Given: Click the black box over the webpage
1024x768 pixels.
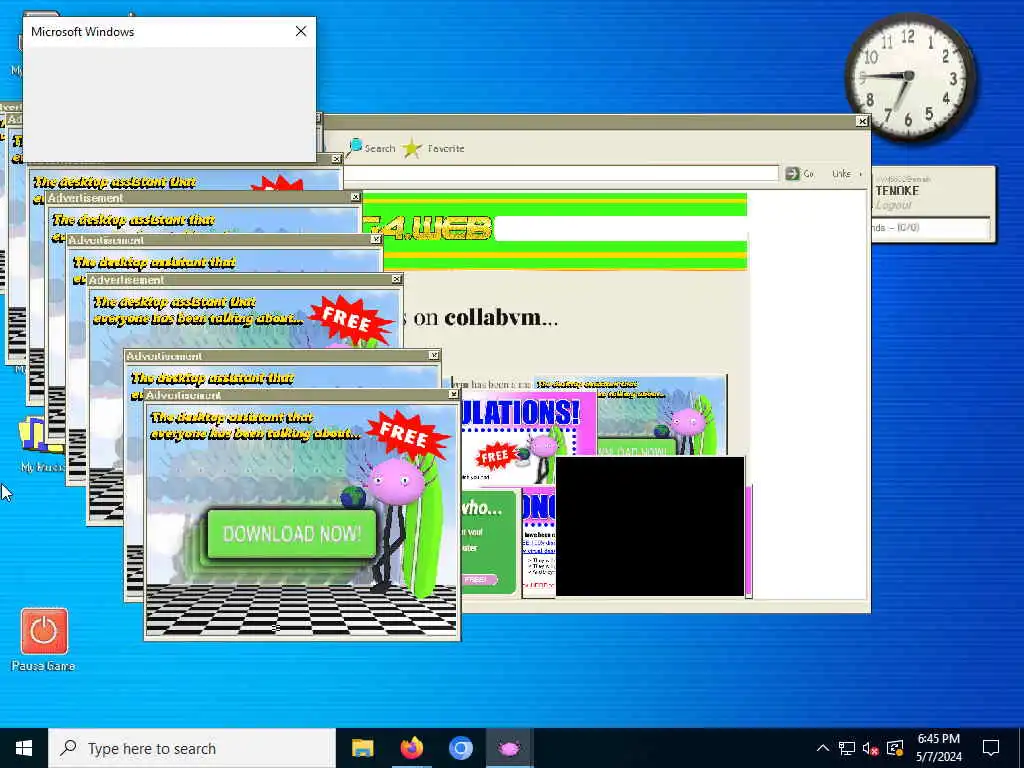Looking at the screenshot, I should [650, 526].
